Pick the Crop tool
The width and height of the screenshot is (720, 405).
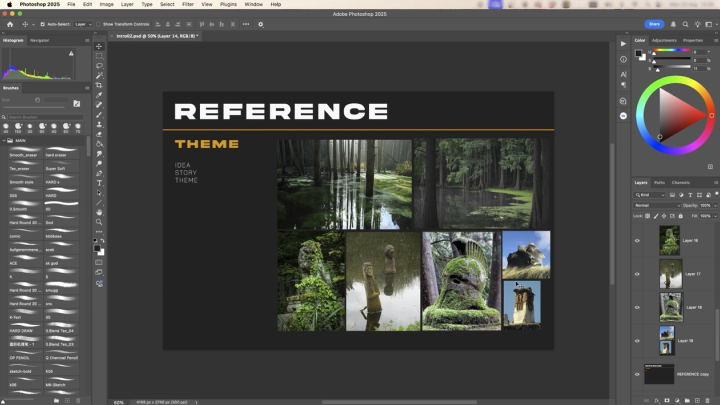click(x=99, y=86)
